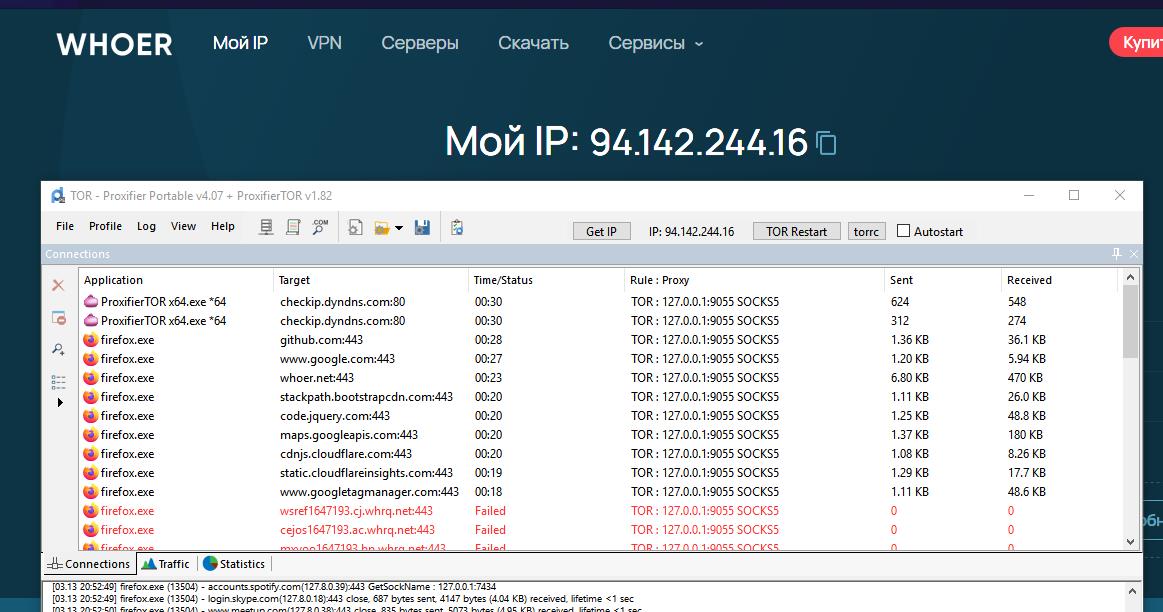Click the save profile floppy disk icon
Viewport: 1163px width, 612px height.
[422, 228]
